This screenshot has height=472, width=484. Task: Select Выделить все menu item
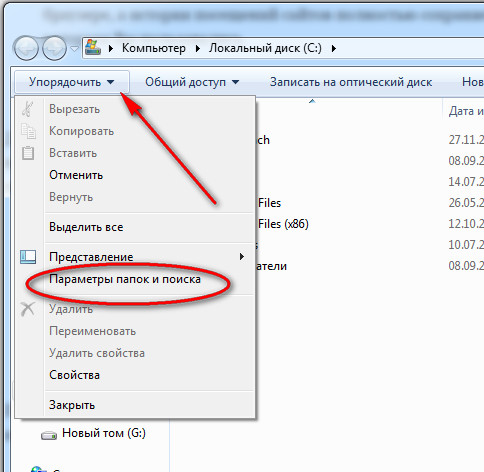(x=86, y=227)
